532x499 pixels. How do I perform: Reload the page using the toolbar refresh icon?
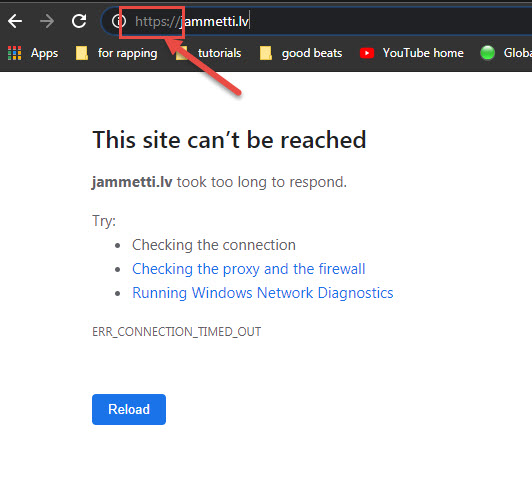tap(79, 21)
